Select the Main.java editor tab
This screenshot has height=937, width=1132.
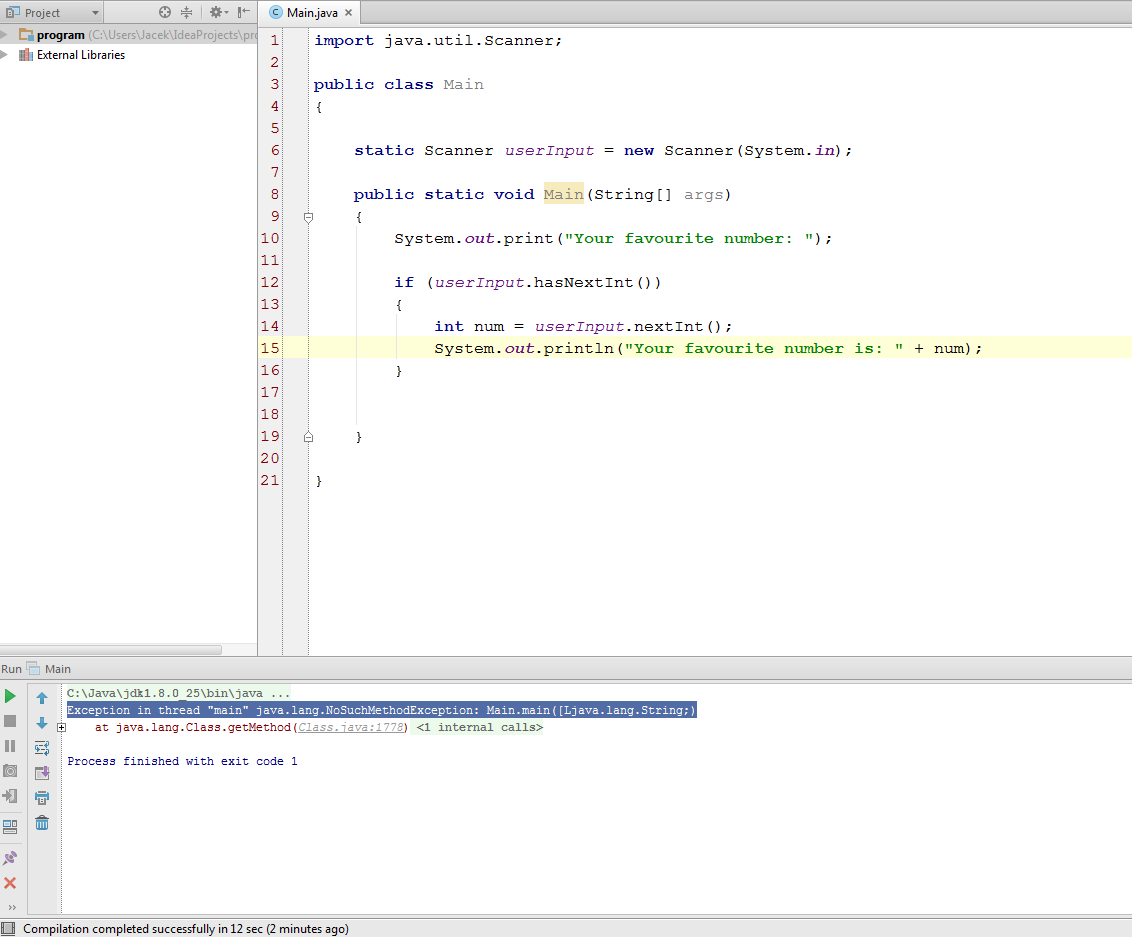pyautogui.click(x=312, y=13)
